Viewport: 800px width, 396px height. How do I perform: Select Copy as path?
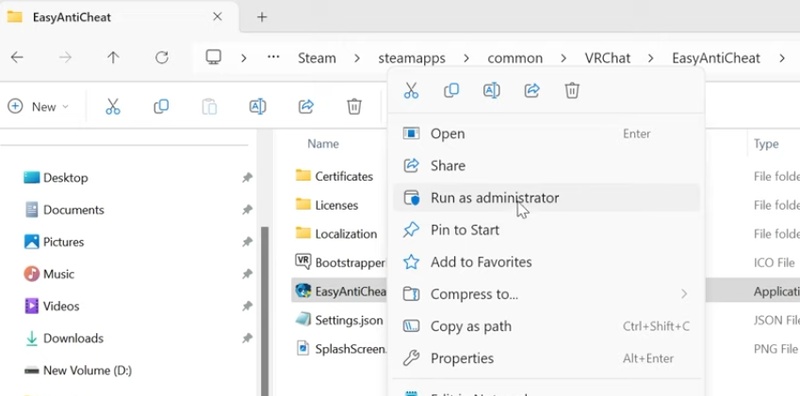[546, 327]
